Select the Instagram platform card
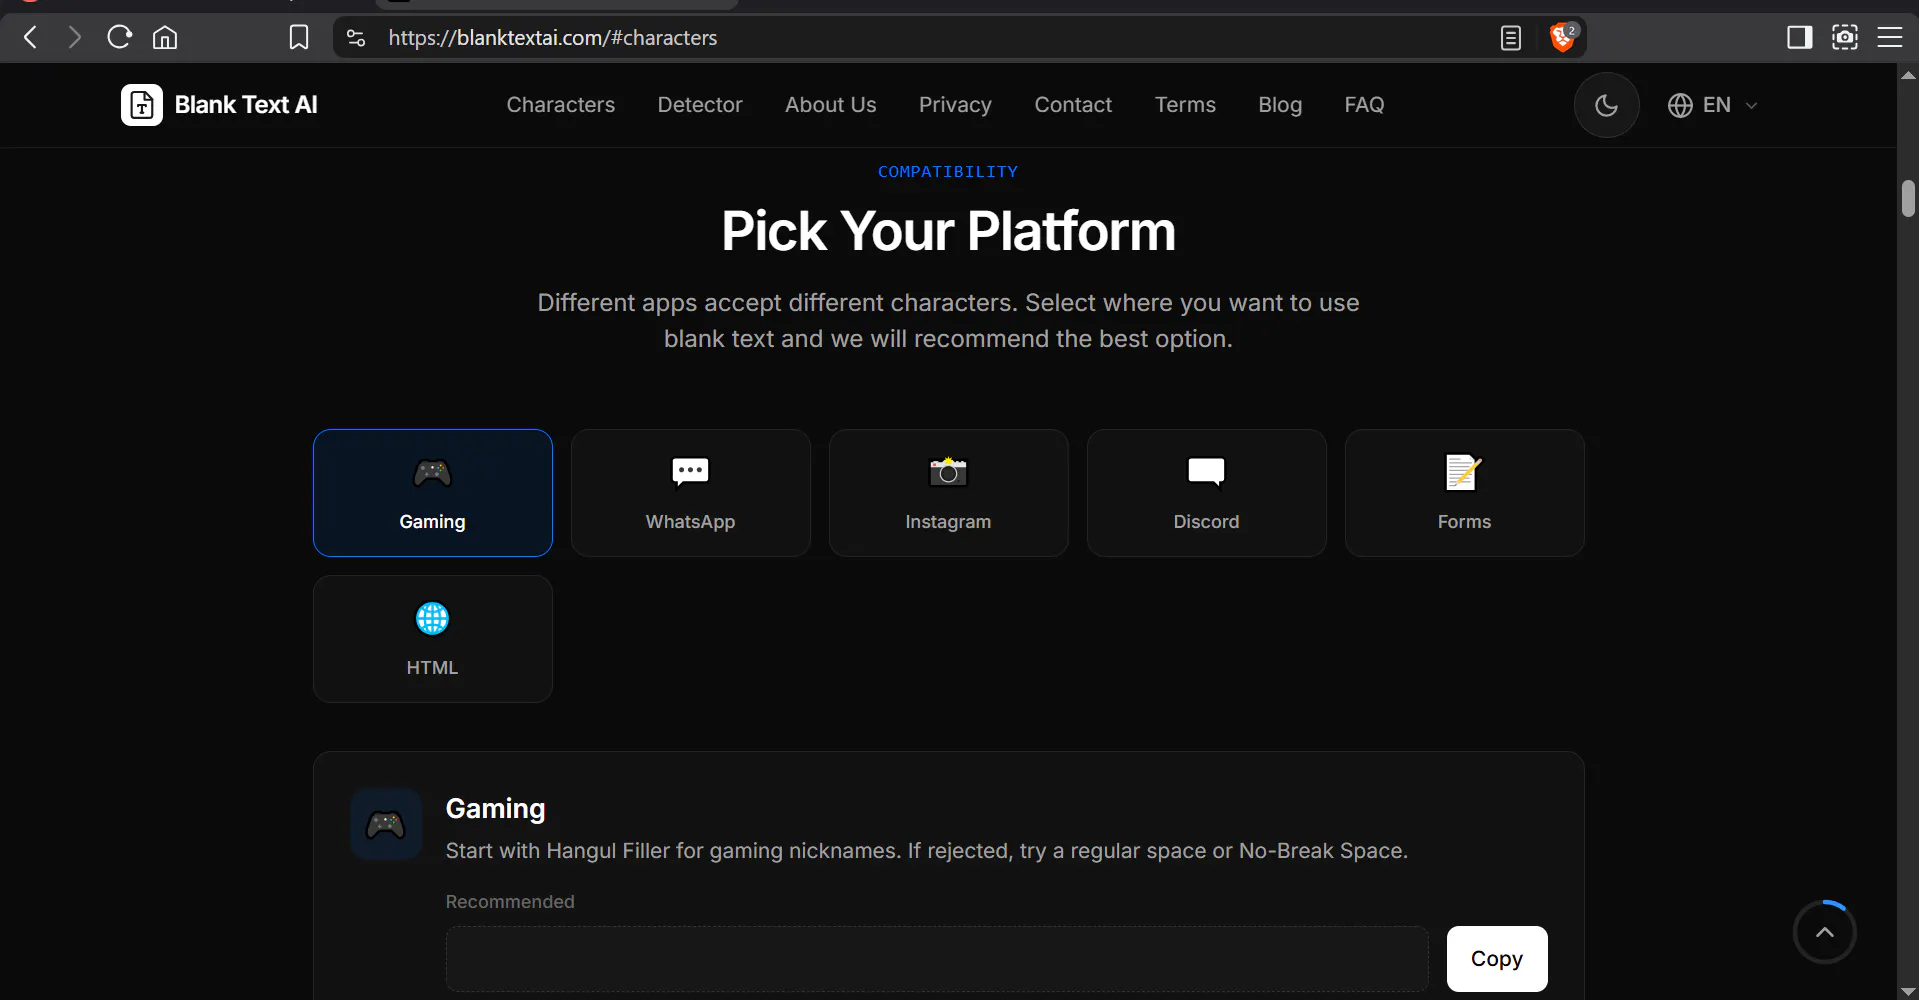This screenshot has height=1000, width=1919. [x=949, y=493]
